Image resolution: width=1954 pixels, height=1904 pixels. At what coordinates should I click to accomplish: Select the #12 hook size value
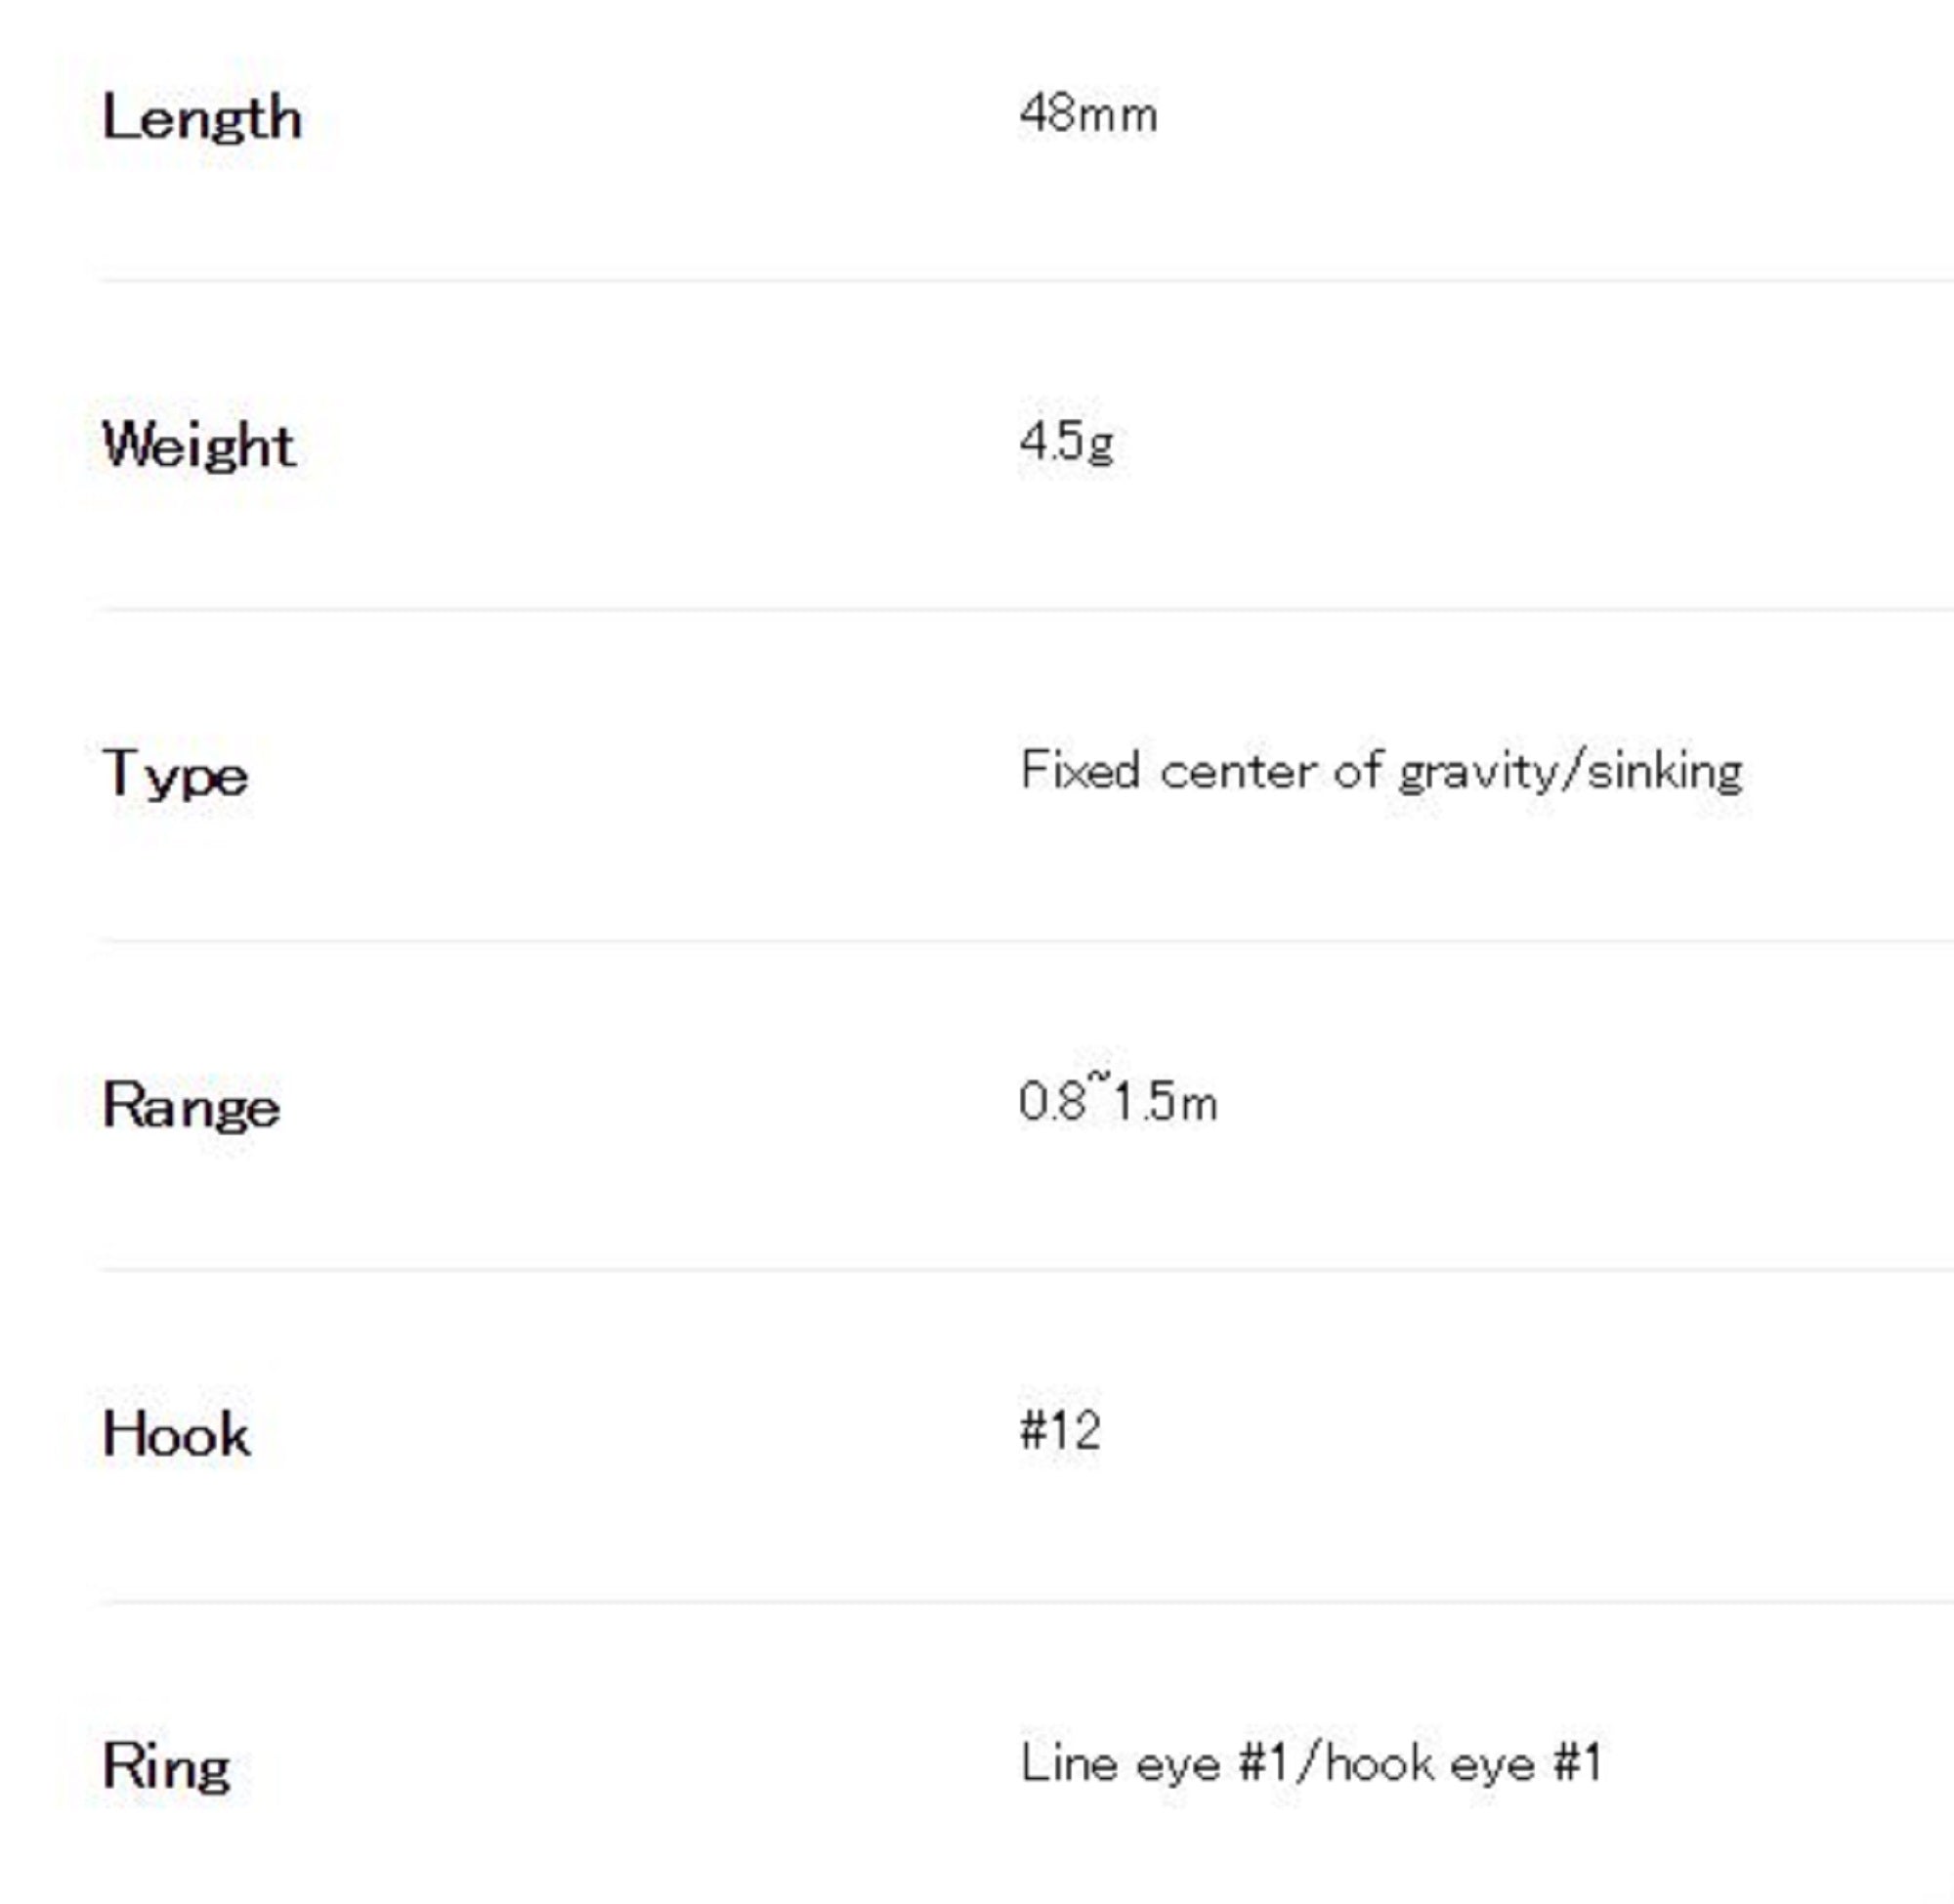(x=1060, y=1430)
